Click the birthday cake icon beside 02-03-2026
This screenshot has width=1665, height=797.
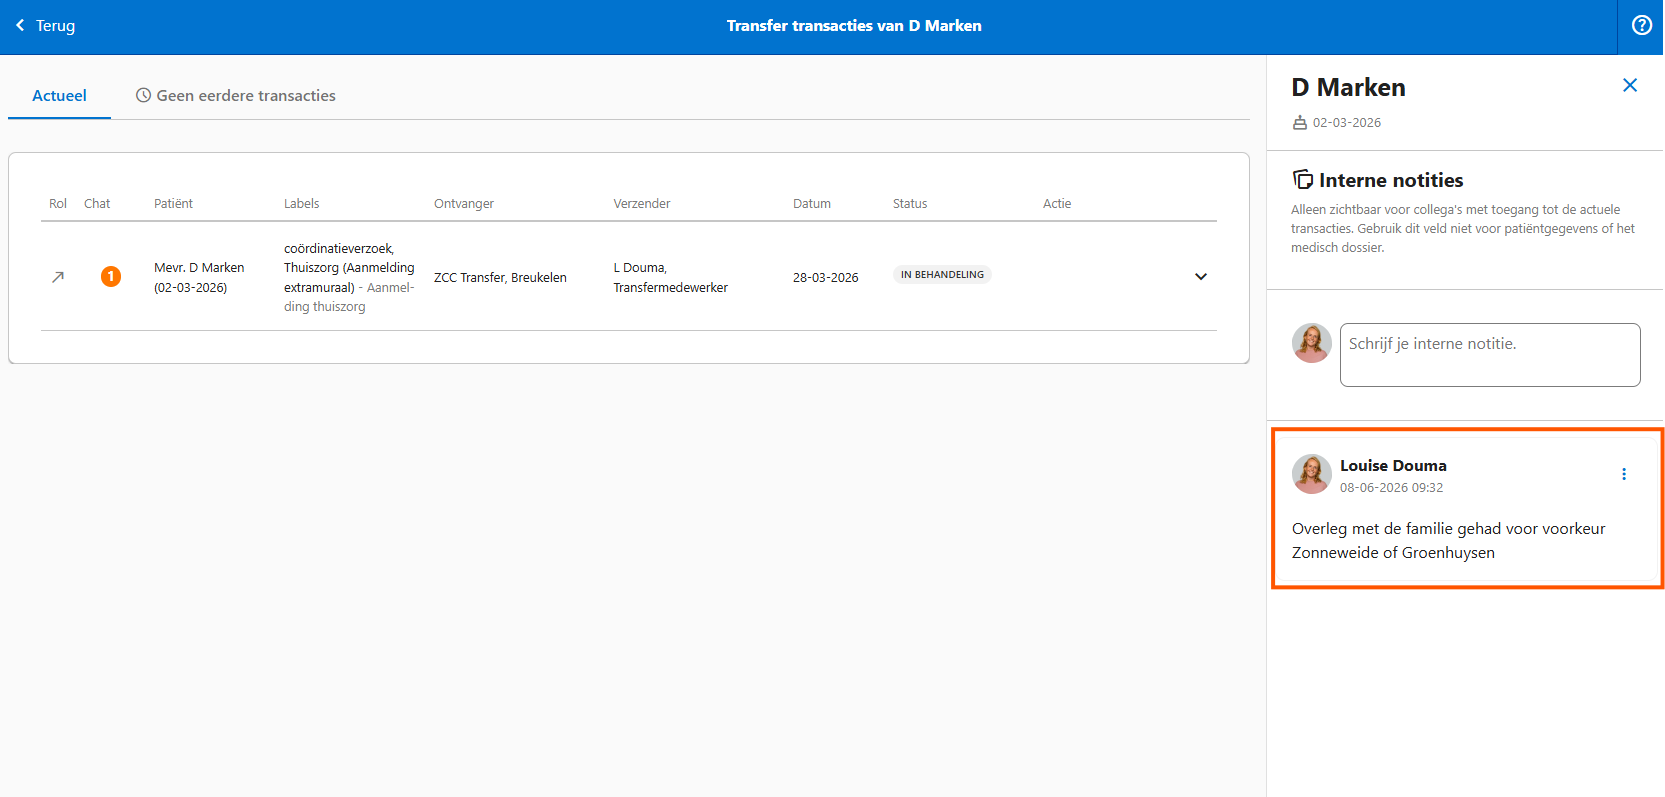click(1300, 123)
